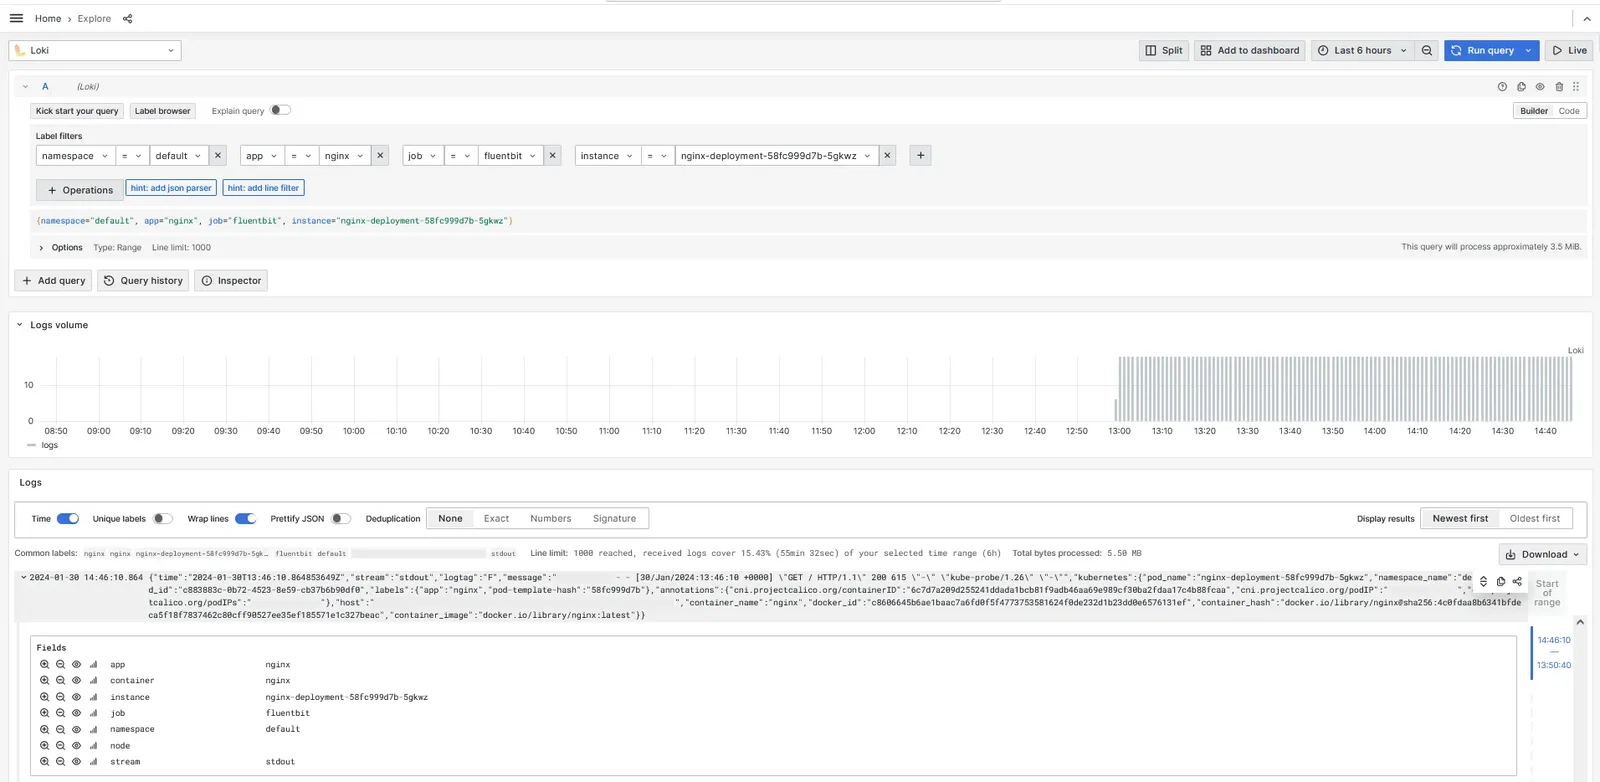Viewport: 1600px width, 782px height.
Task: Duplicate query A with the copy icon
Action: 1521,87
